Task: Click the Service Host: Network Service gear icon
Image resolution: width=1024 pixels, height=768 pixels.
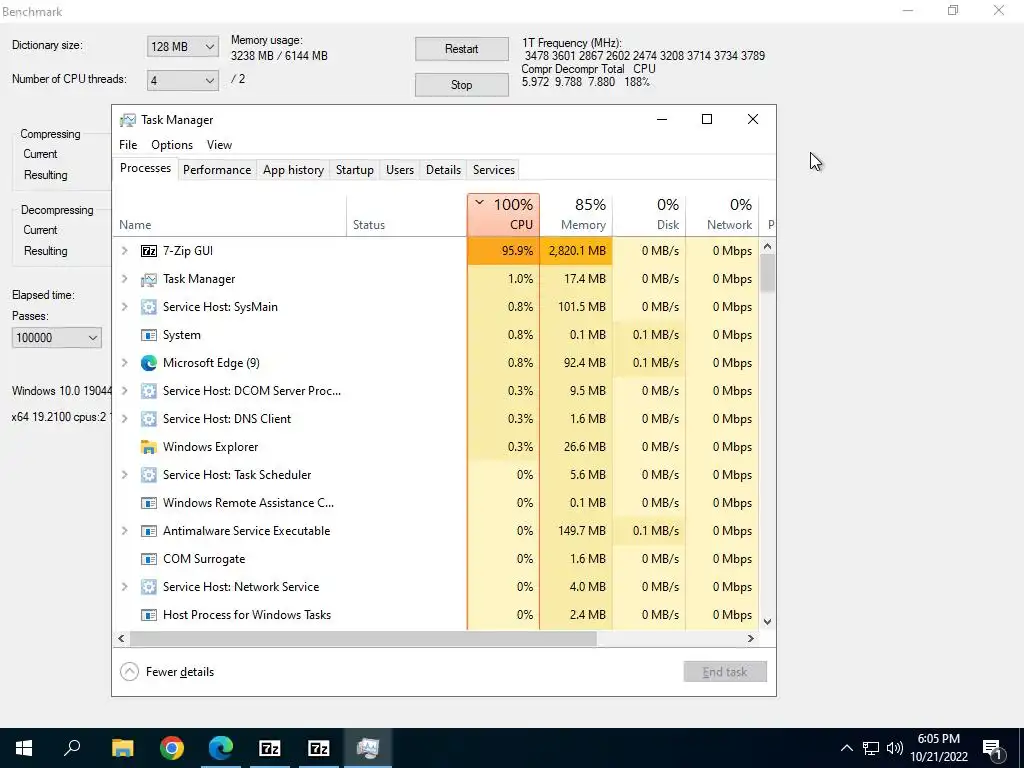Action: (149, 587)
